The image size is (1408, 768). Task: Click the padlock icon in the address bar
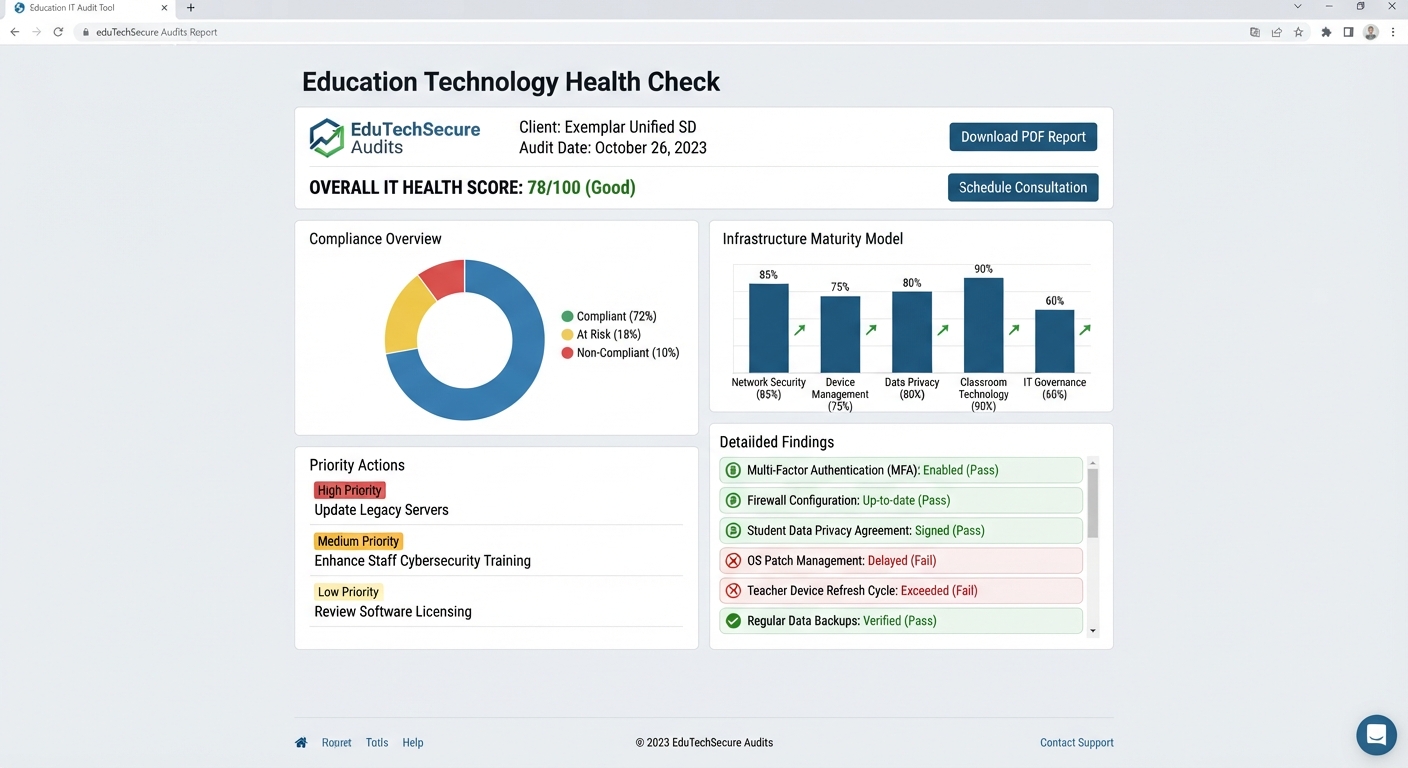(x=86, y=32)
